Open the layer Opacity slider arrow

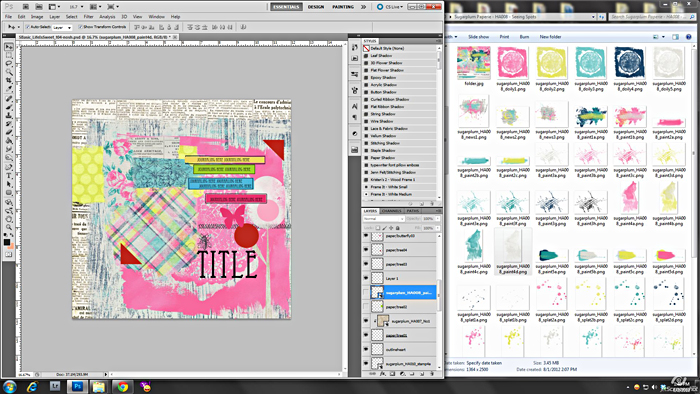438,219
